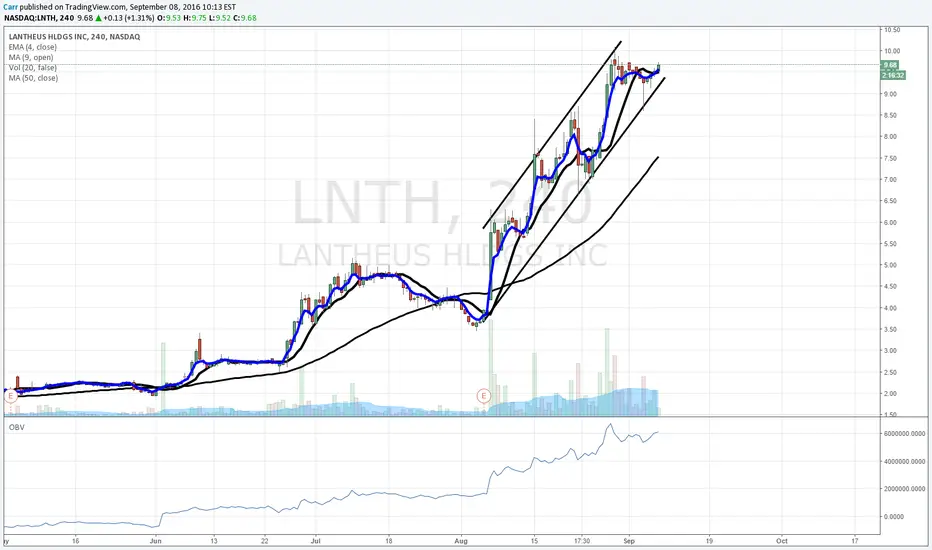Viewport: 932px width, 550px height.
Task: Select the MA (50, close) indicator label
Action: tap(33, 78)
